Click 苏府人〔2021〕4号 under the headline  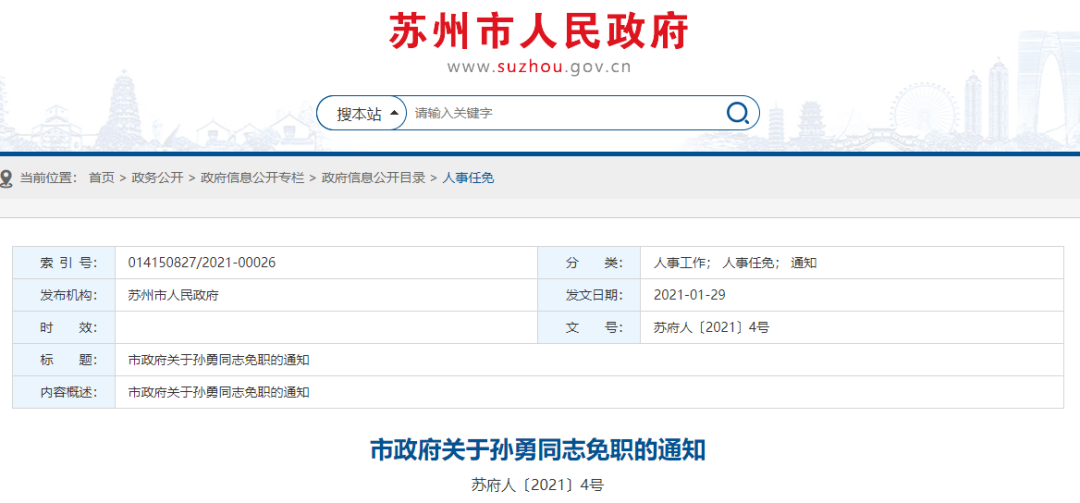pyautogui.click(x=537, y=486)
